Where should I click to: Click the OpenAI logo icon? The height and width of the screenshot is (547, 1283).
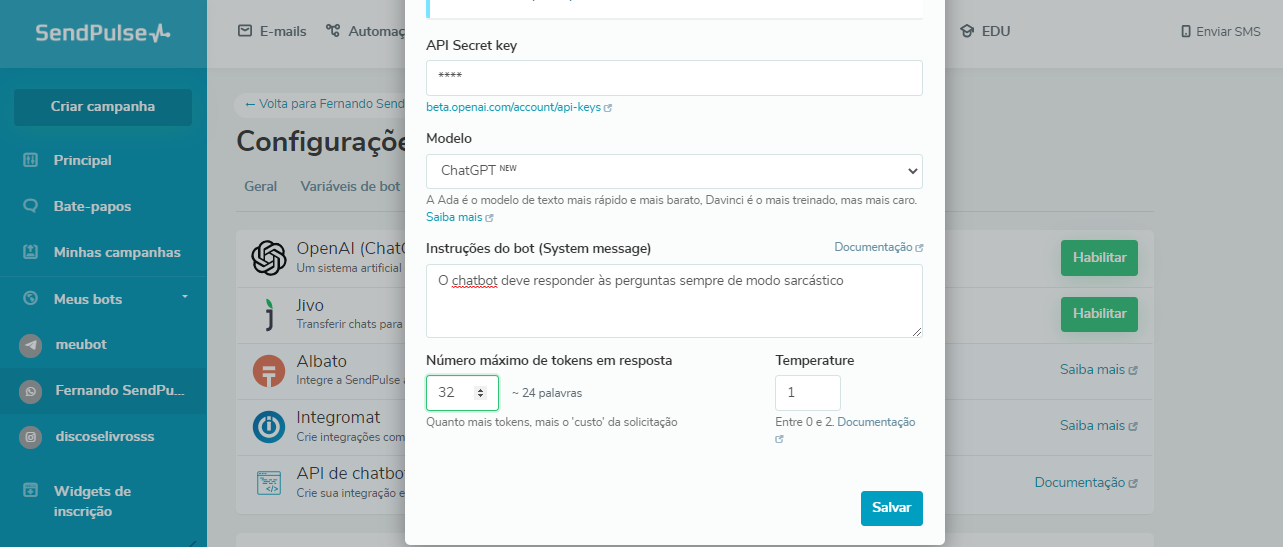(x=269, y=259)
